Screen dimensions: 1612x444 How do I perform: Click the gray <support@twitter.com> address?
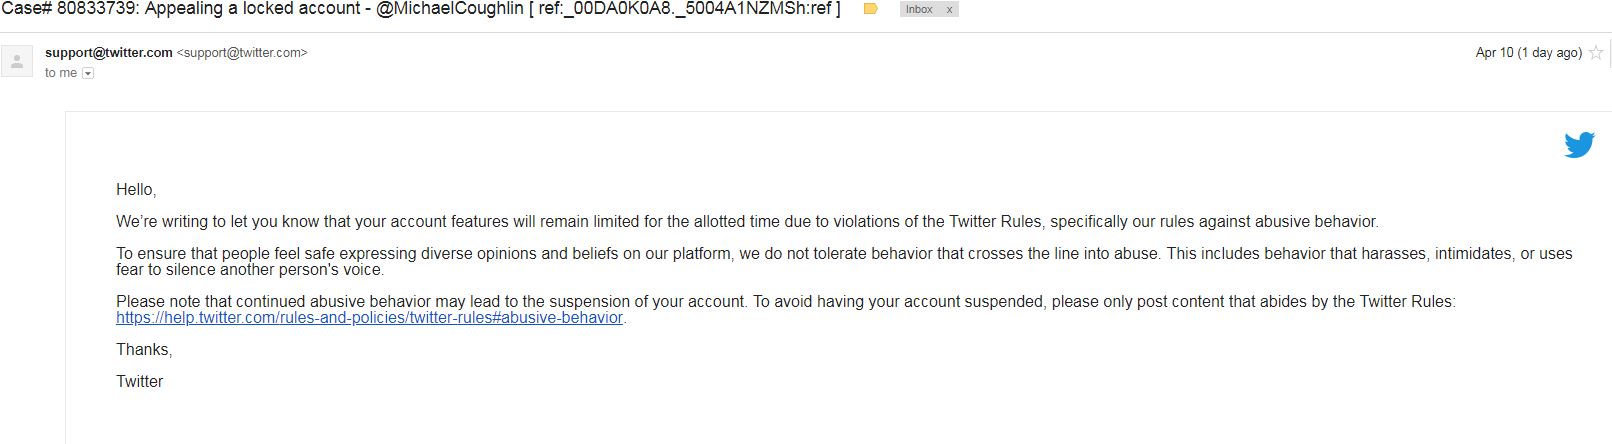tap(242, 52)
